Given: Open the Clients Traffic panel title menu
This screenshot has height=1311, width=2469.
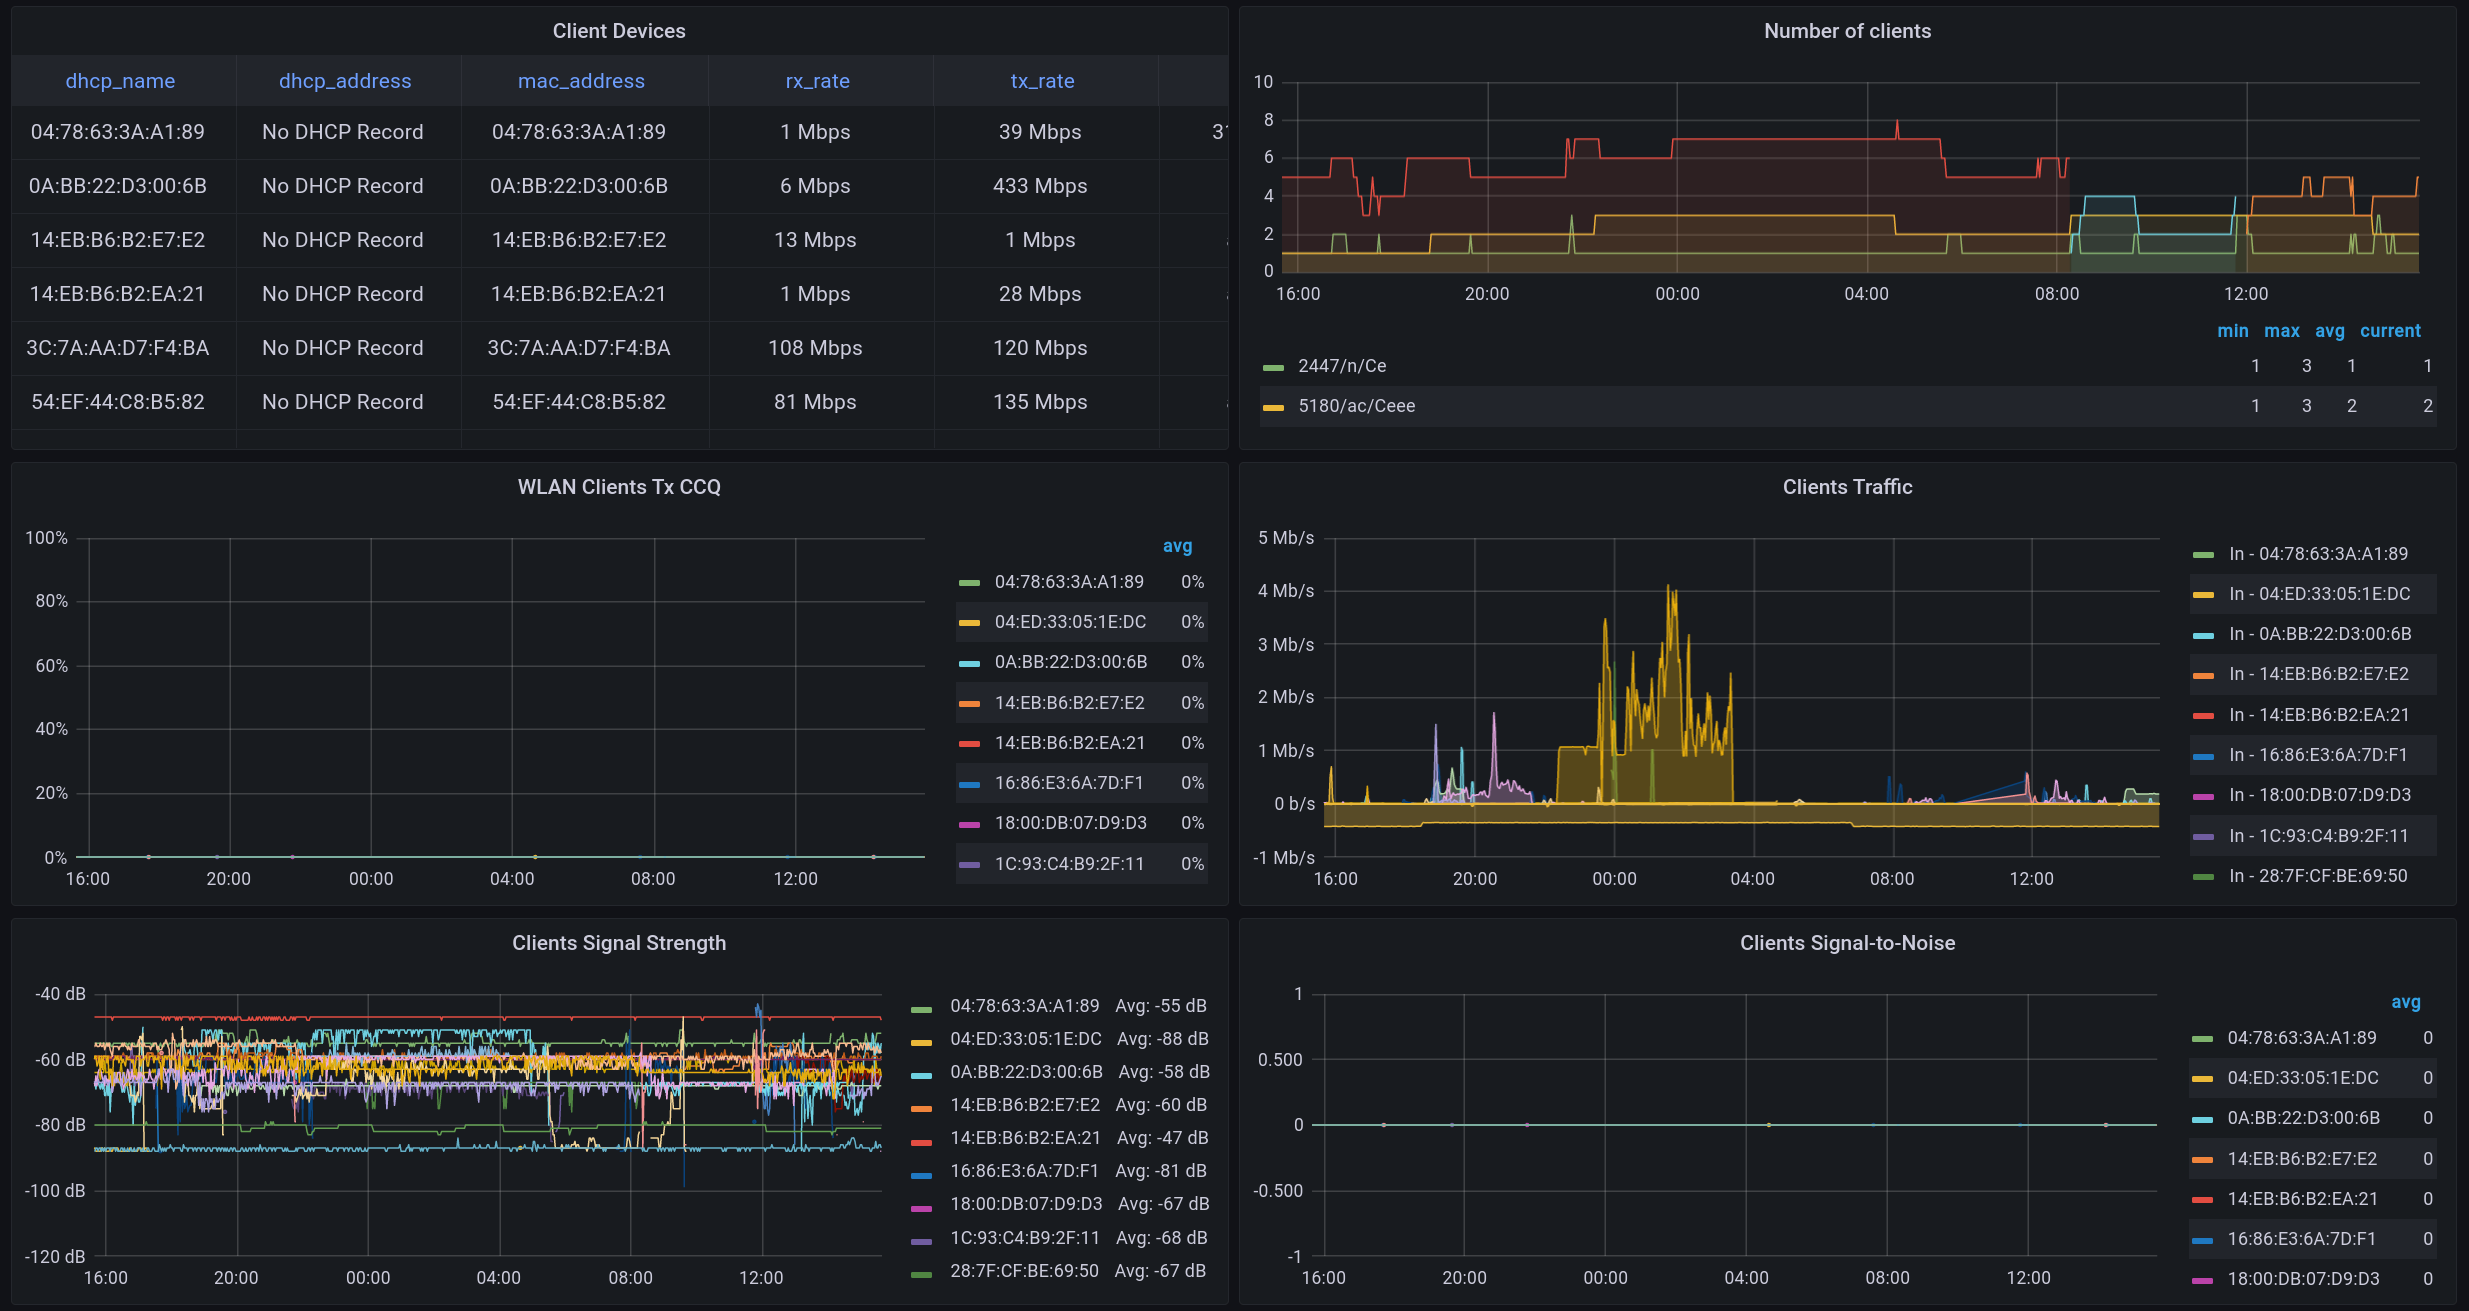Looking at the screenshot, I should [x=1846, y=487].
